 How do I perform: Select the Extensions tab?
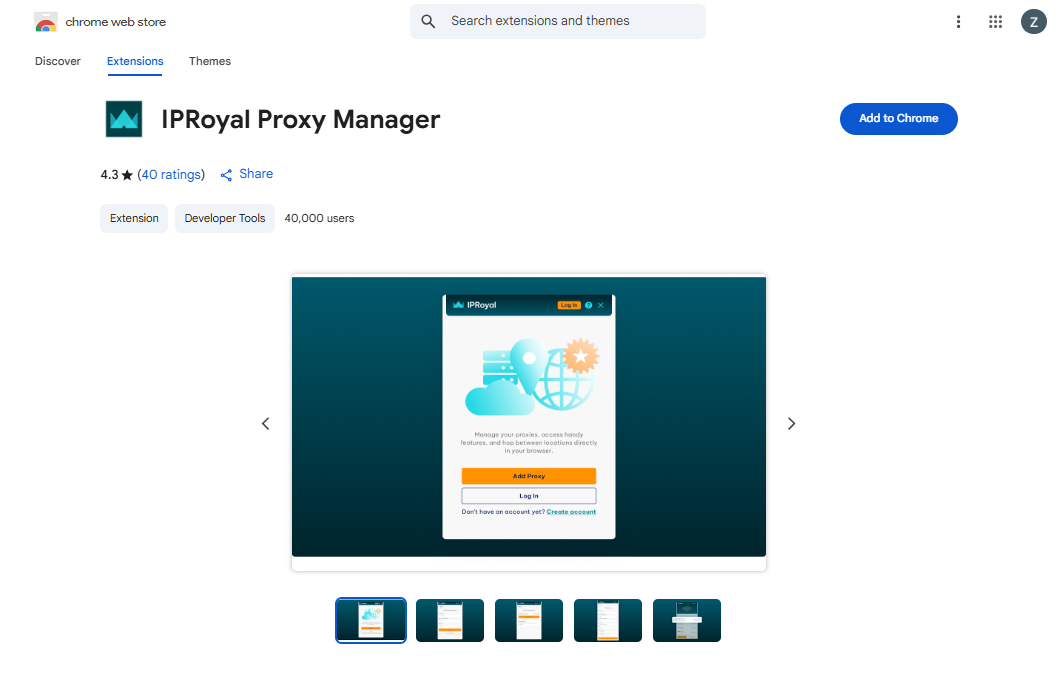(x=135, y=61)
